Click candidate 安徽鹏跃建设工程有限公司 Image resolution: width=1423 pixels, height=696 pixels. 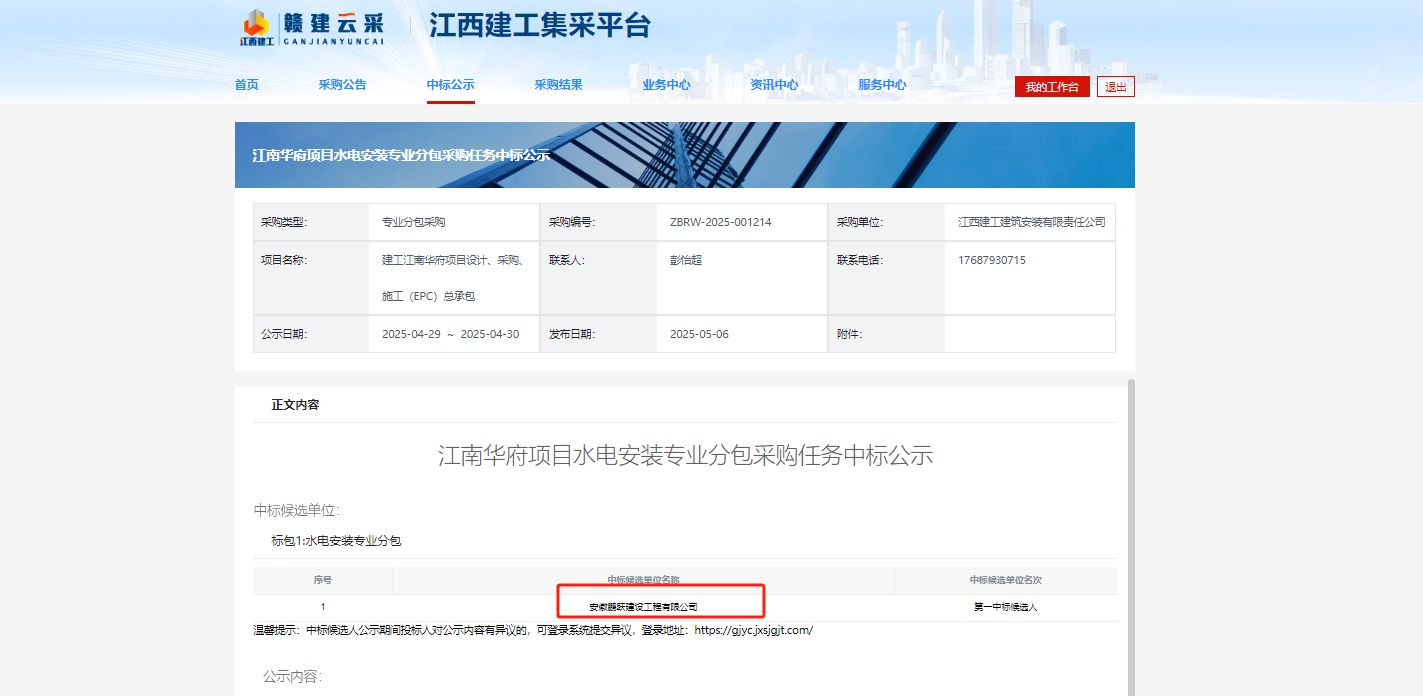tap(643, 607)
